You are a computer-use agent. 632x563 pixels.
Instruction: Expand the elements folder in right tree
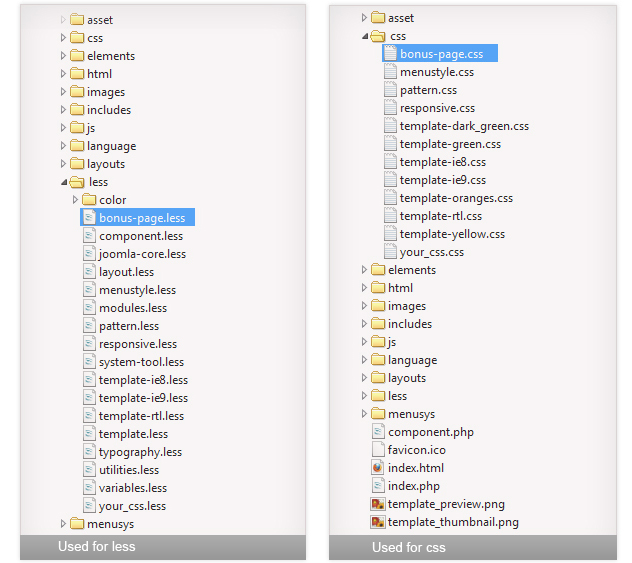(x=364, y=270)
